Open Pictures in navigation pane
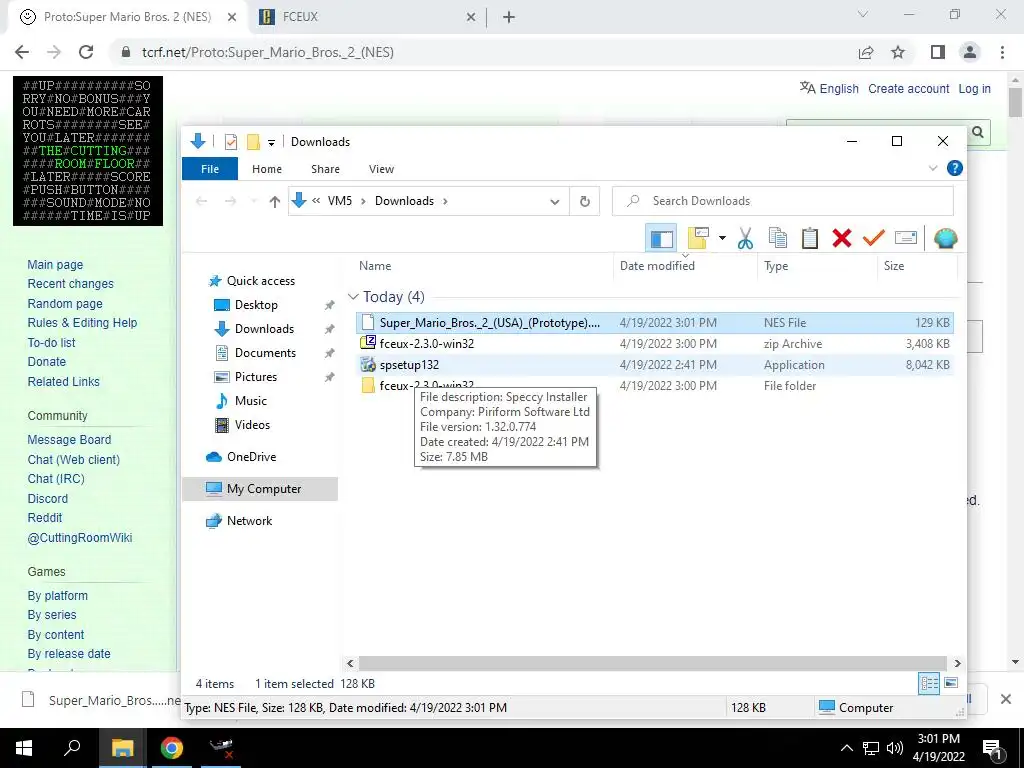 [255, 377]
